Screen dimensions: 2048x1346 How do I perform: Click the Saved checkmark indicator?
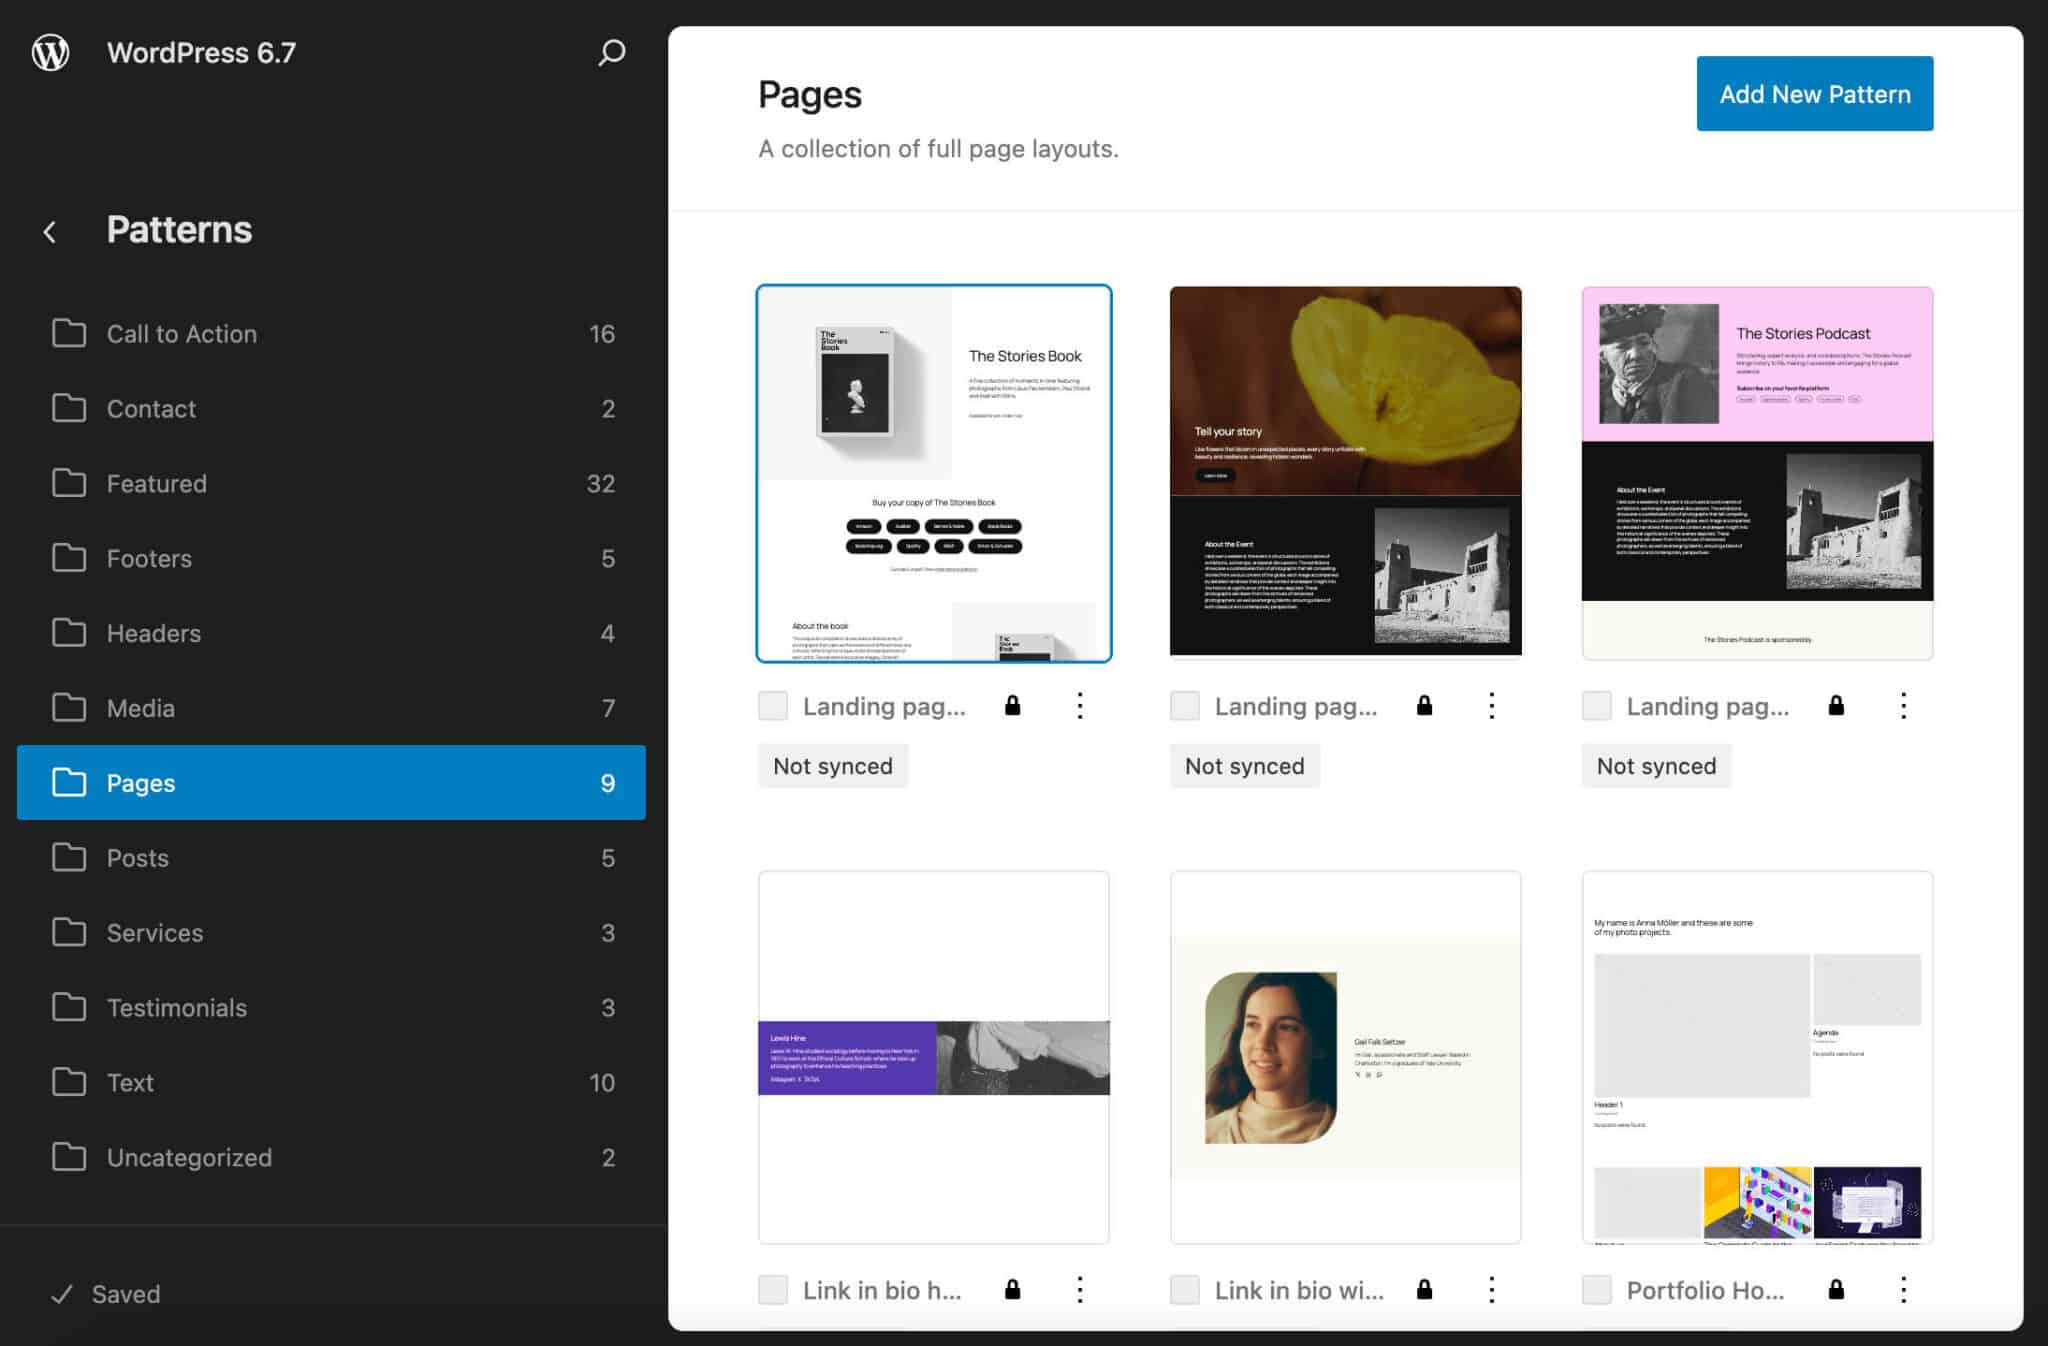[x=61, y=1294]
